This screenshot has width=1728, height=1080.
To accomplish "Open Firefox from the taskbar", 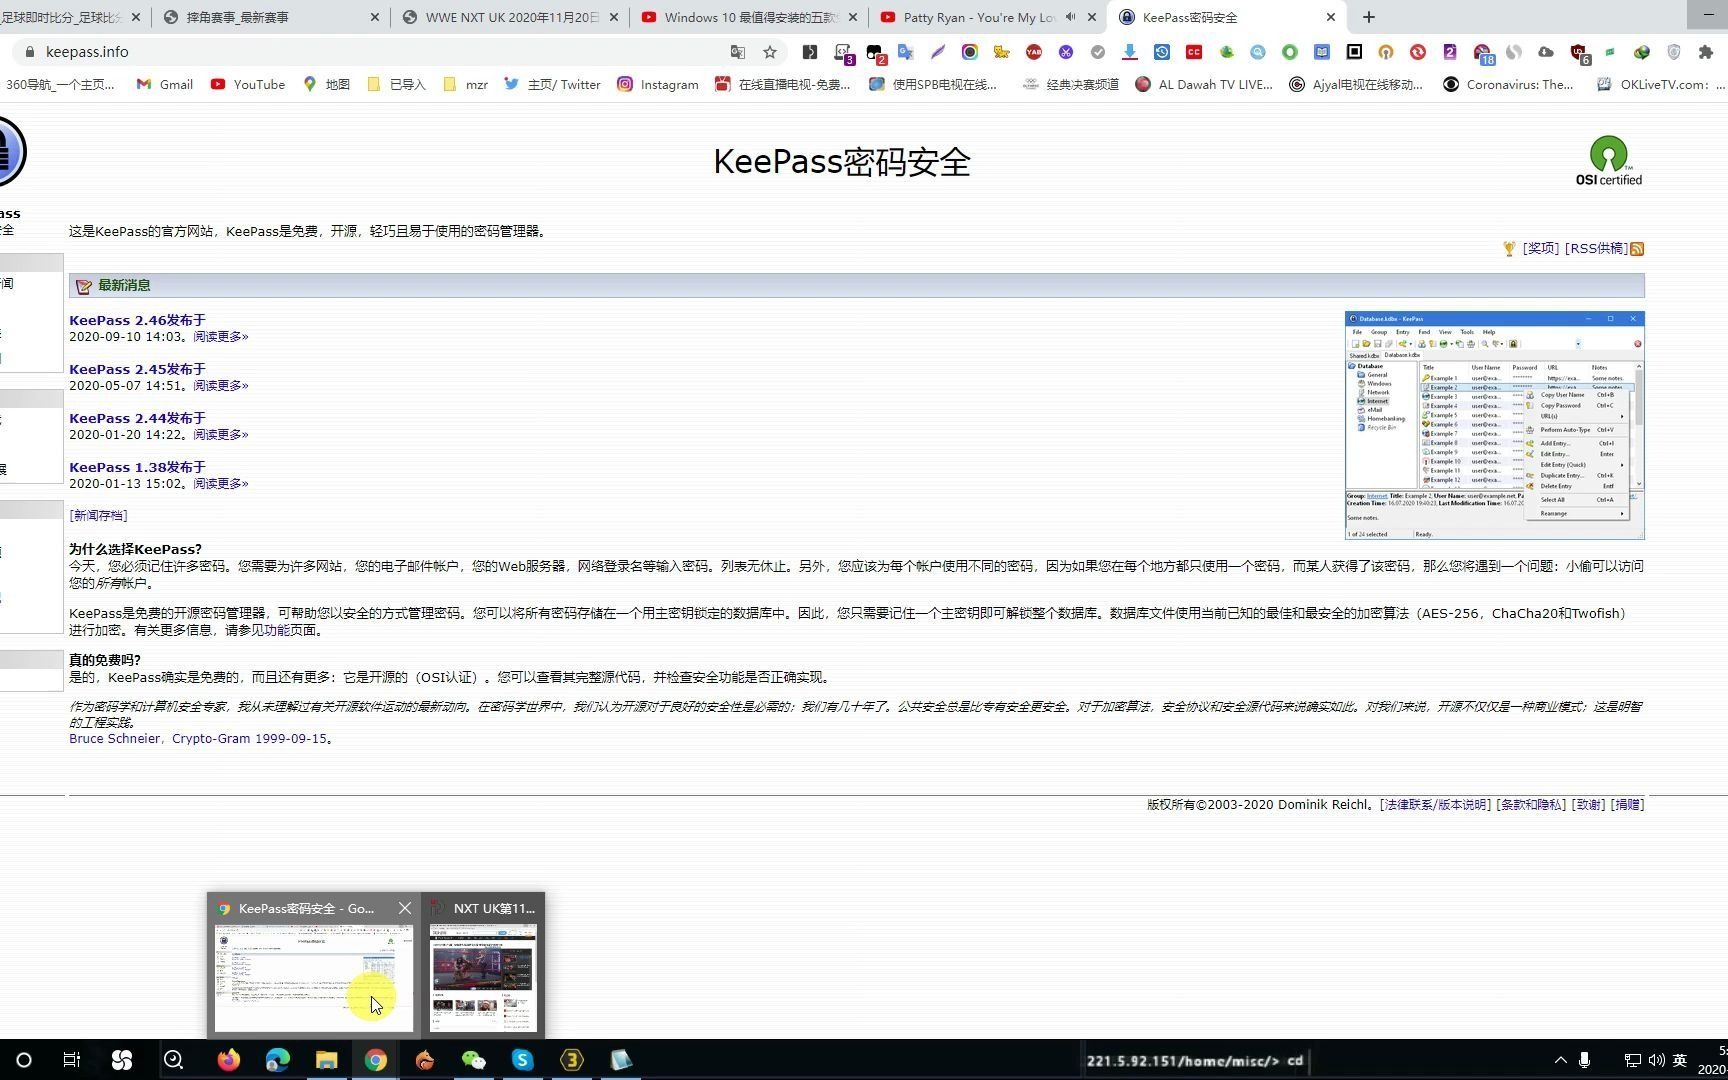I will [229, 1060].
